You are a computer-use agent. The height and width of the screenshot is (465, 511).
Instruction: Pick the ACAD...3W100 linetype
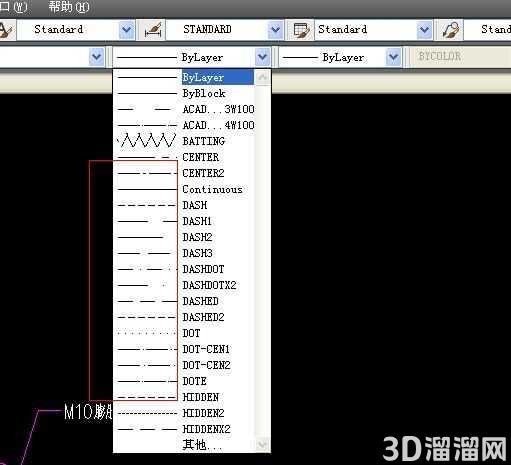tap(184, 109)
